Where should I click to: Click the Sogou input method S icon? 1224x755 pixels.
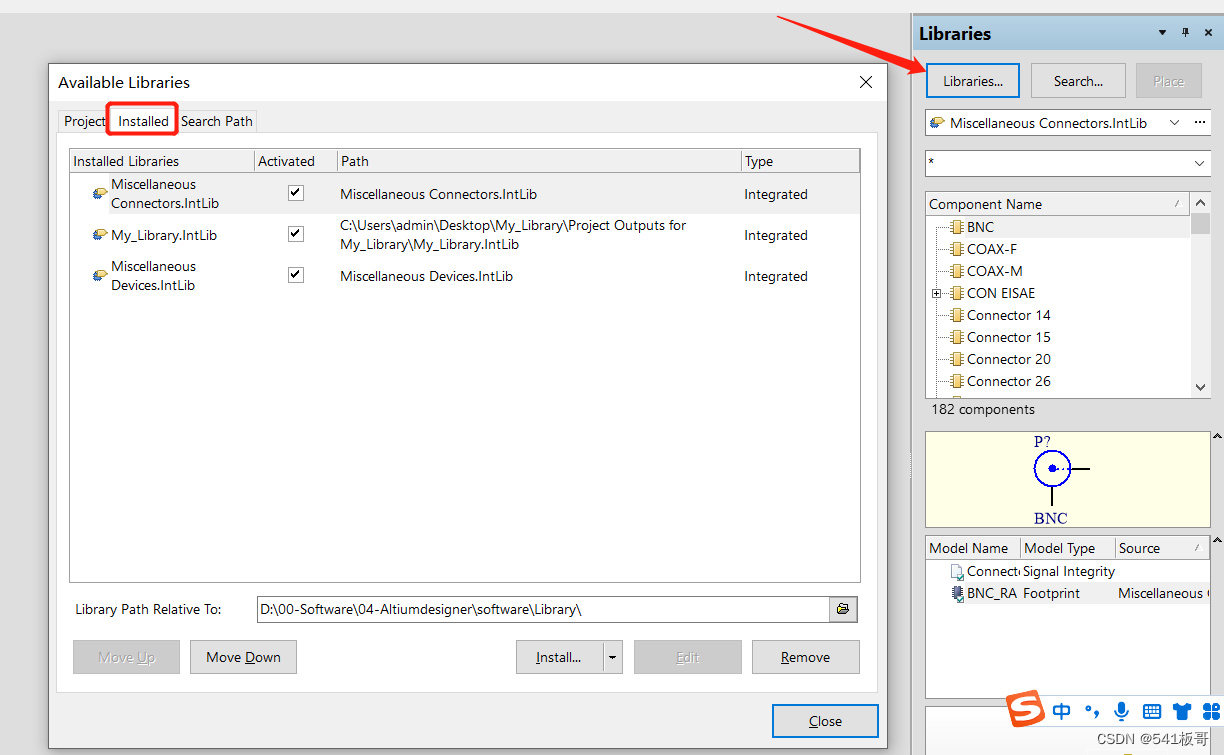(x=1025, y=710)
